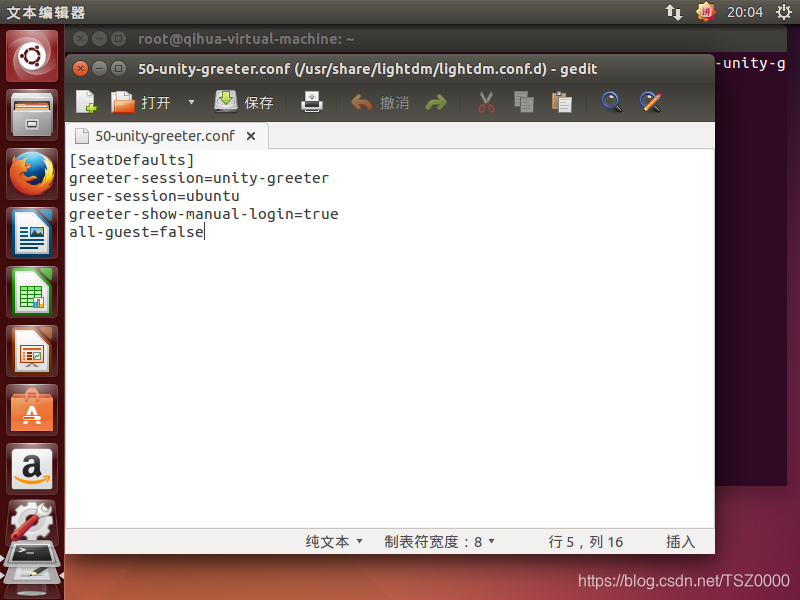Screen dimensions: 800x600
Task: Open the 制表符宽度 tab width dropdown
Action: [439, 542]
